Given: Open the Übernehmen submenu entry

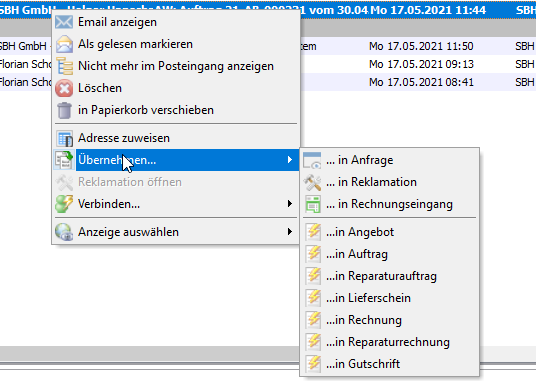Looking at the screenshot, I should (x=176, y=160).
